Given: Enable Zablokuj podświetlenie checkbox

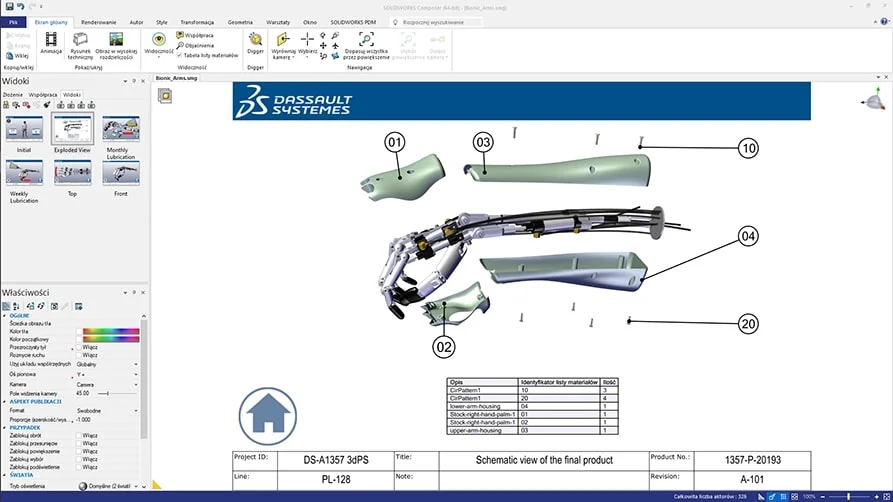Looking at the screenshot, I should (x=79, y=467).
